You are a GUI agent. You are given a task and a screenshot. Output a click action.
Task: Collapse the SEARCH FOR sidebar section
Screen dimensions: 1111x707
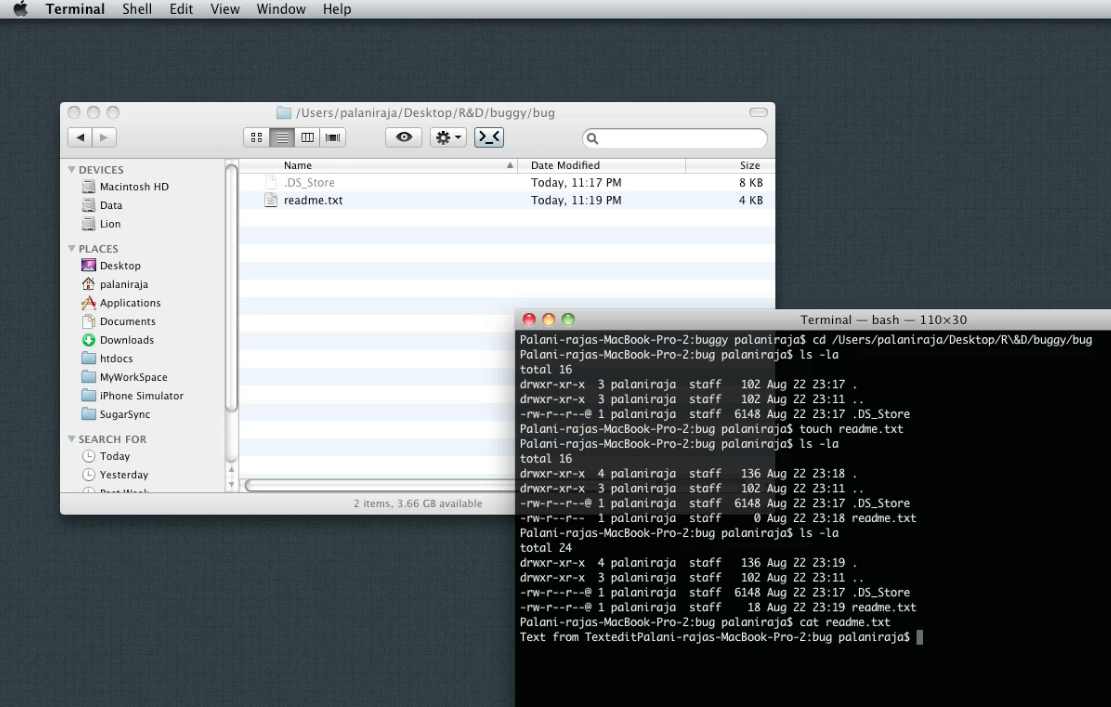tap(72, 439)
